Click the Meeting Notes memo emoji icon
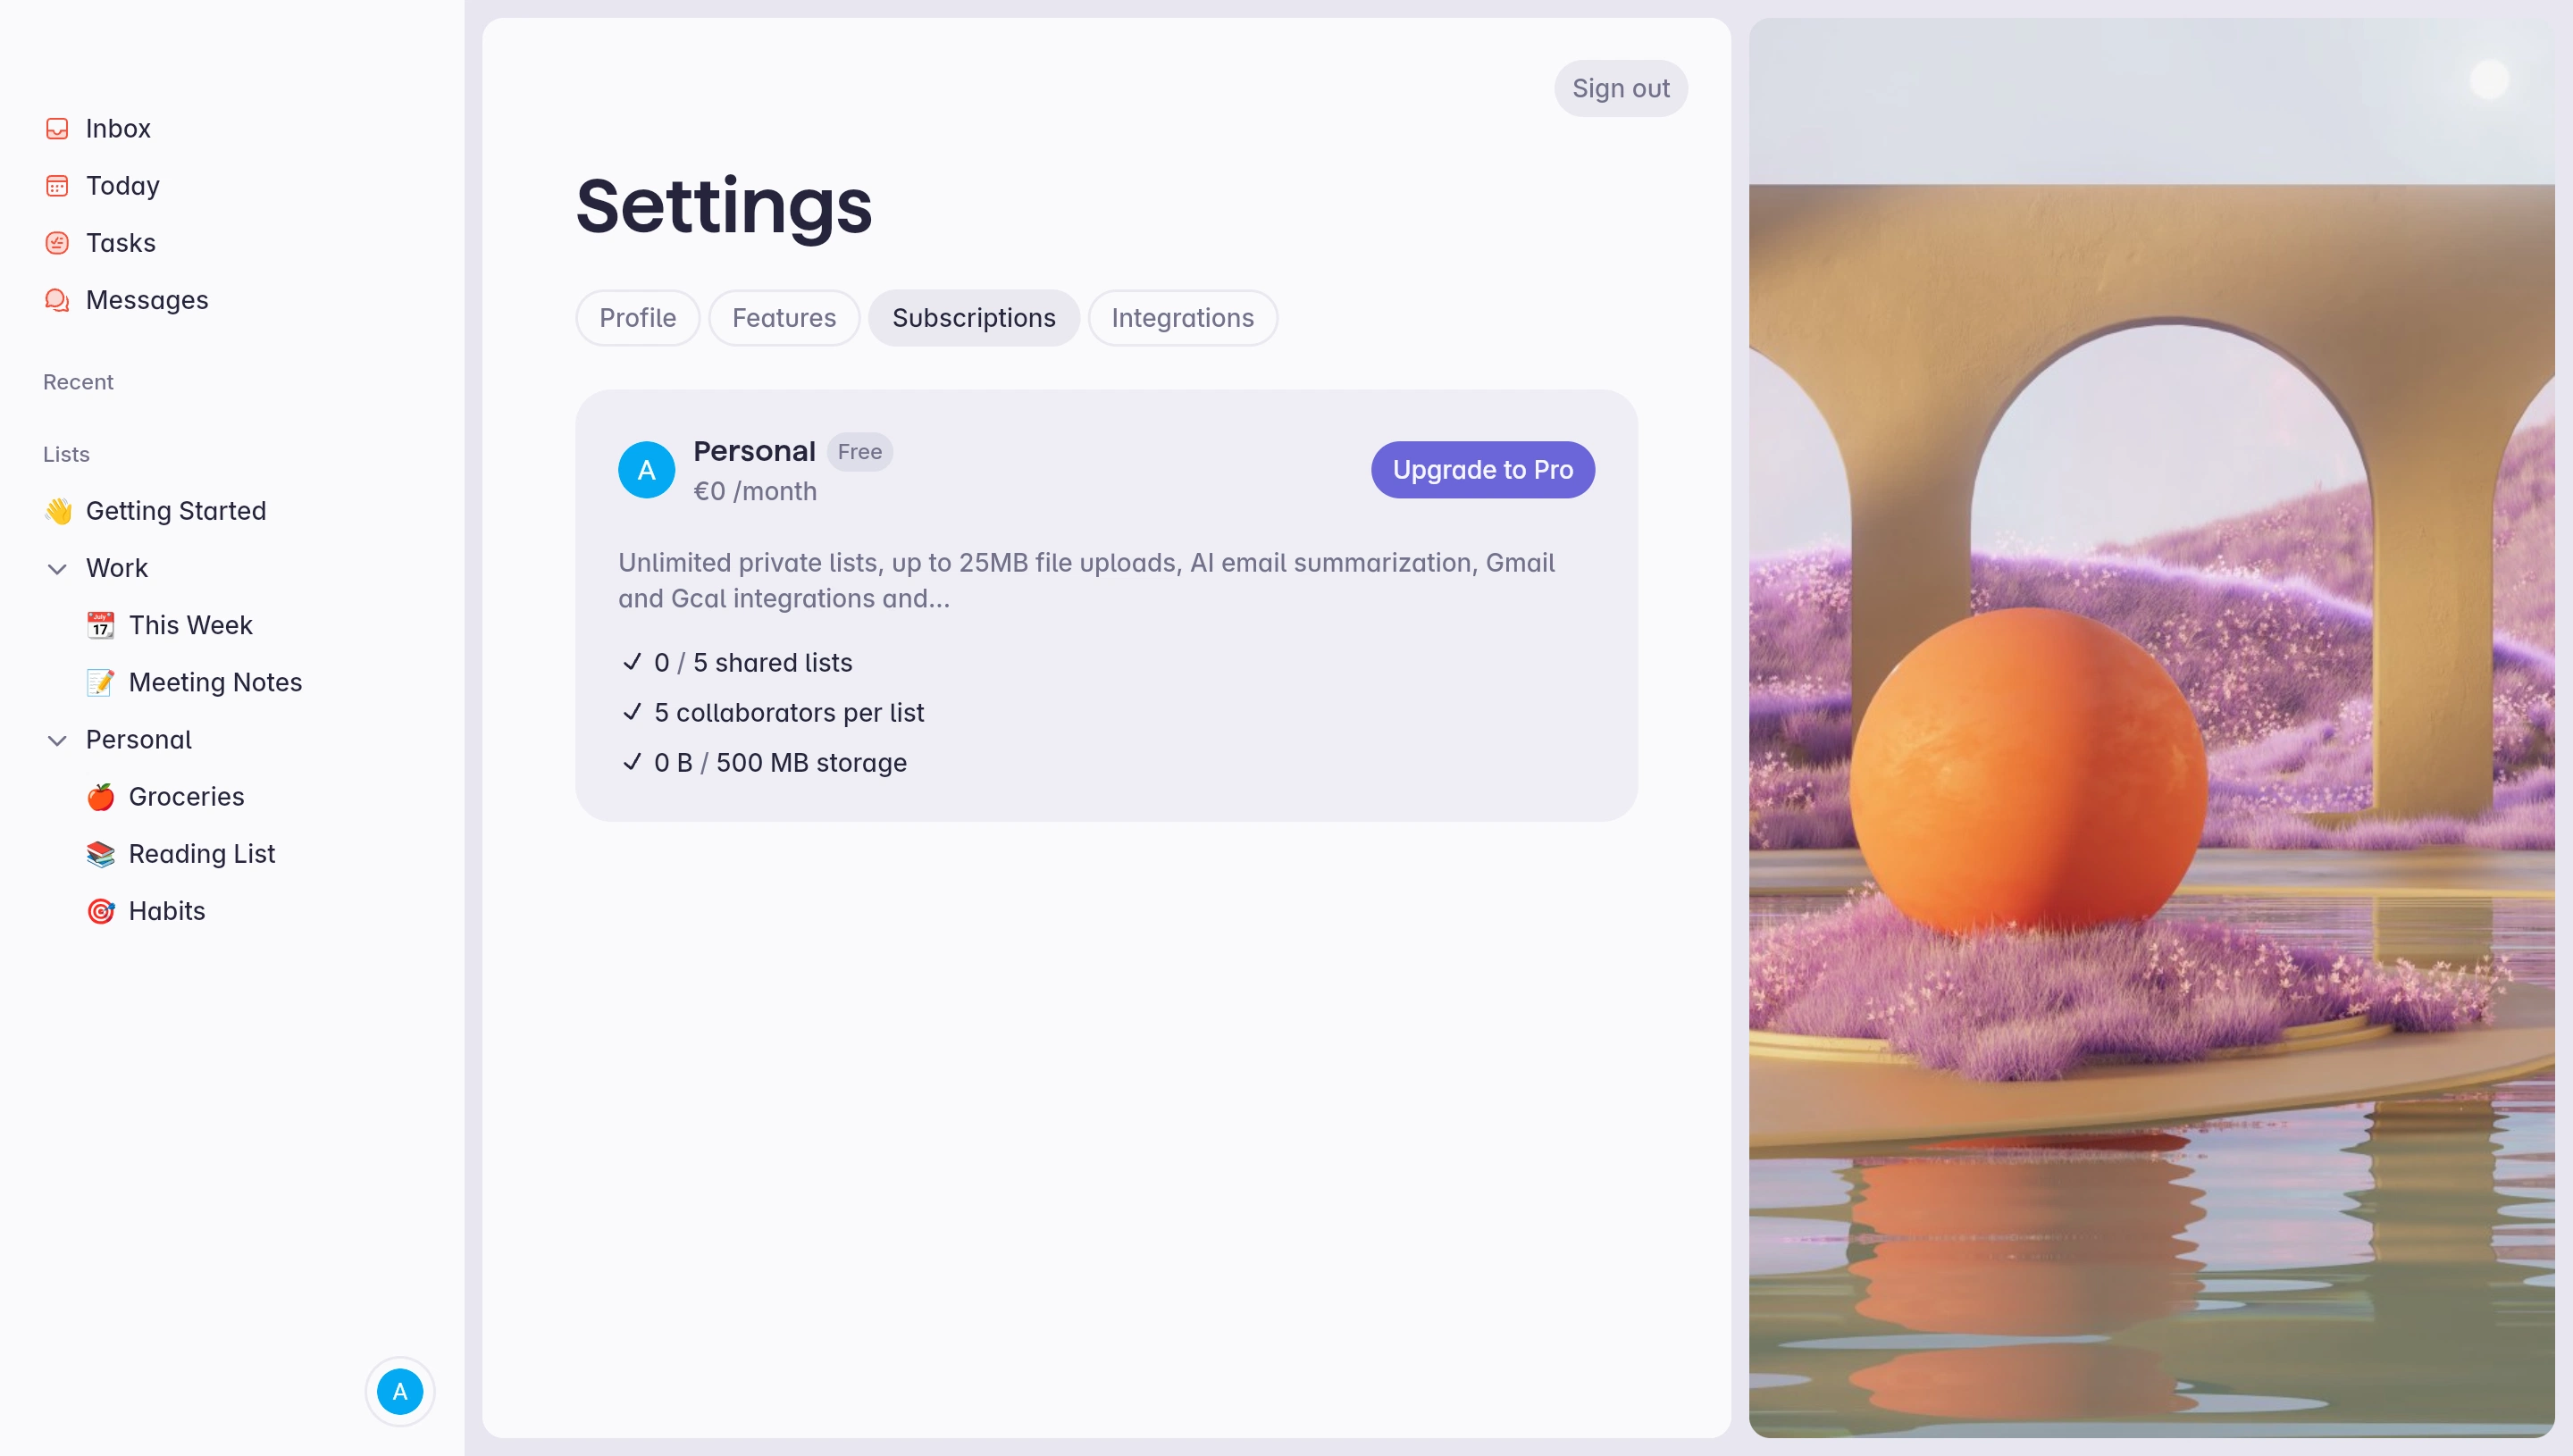This screenshot has width=2573, height=1456. point(101,682)
